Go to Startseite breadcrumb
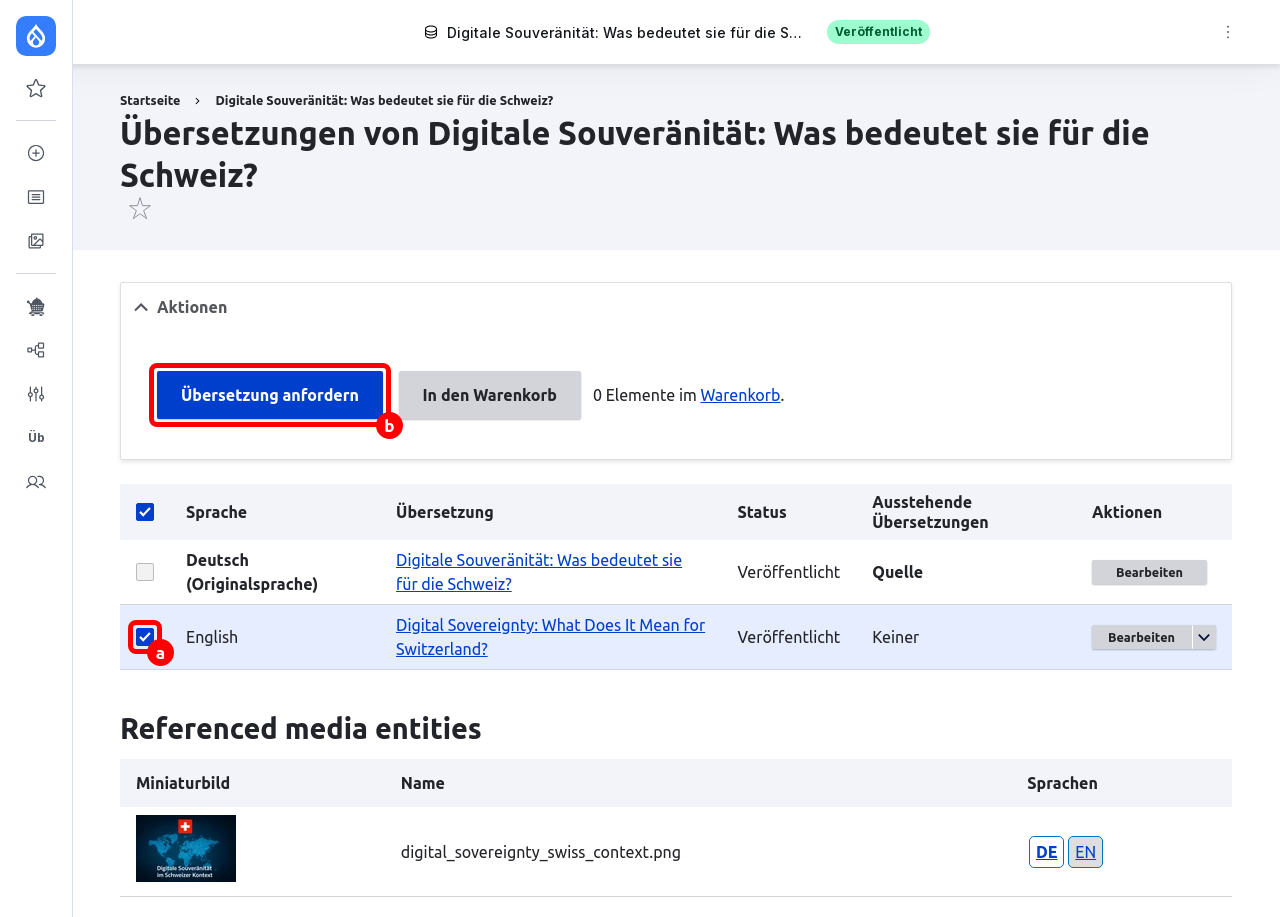Image resolution: width=1280 pixels, height=917 pixels. click(150, 100)
